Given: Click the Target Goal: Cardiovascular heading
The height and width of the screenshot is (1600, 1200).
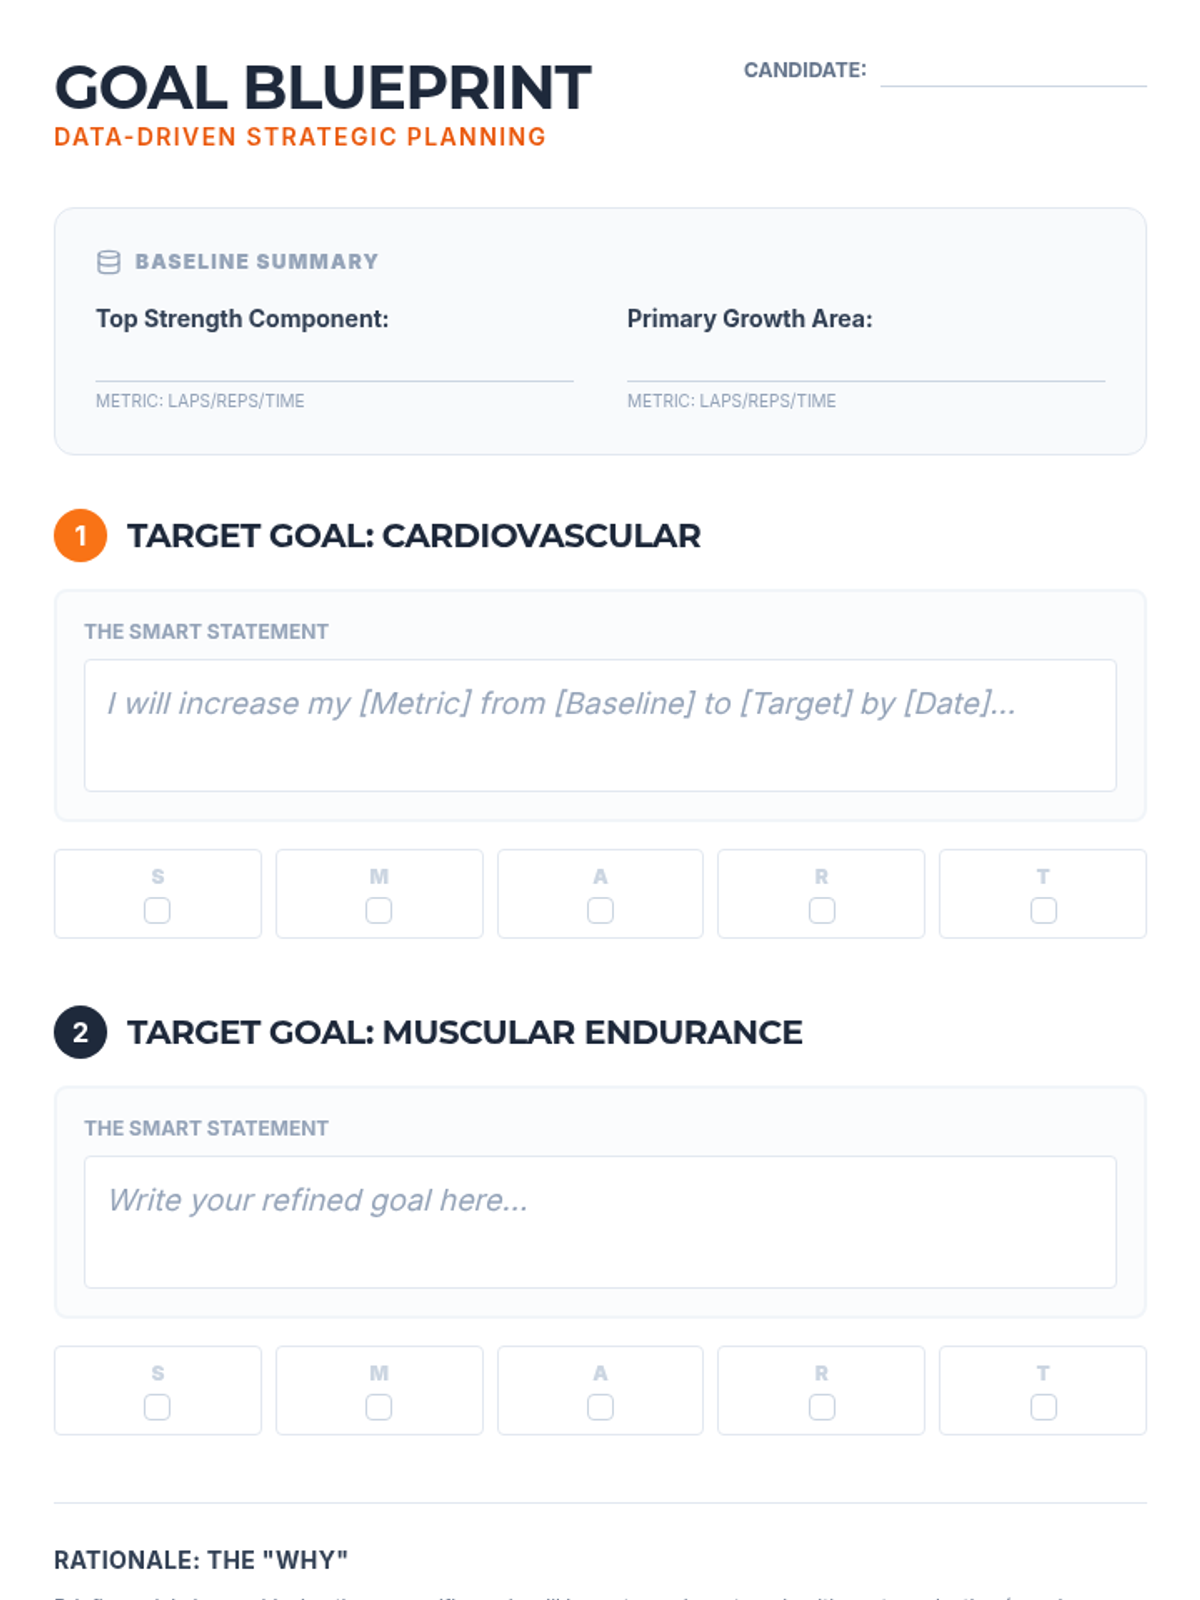Looking at the screenshot, I should pos(414,536).
